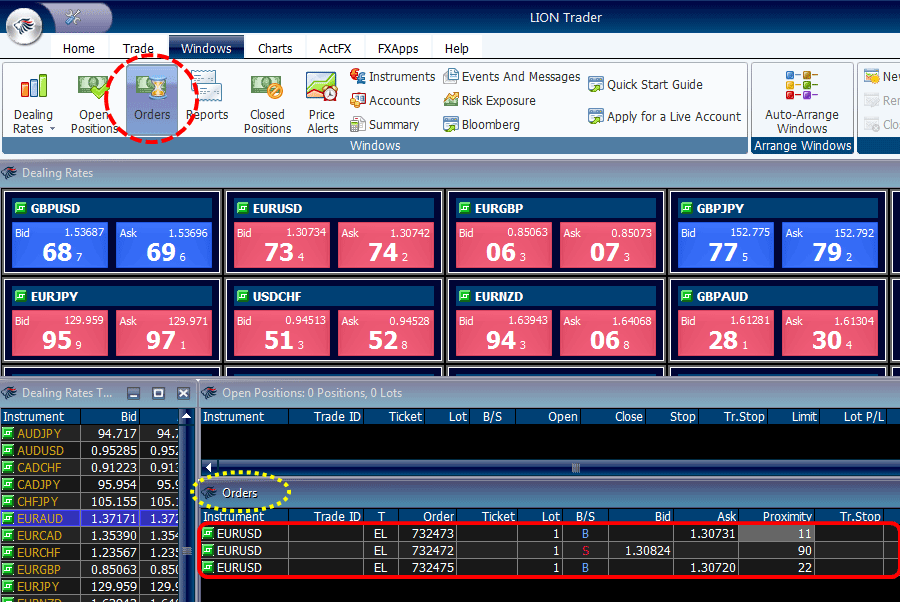Click the EURNZD Ask price button
Viewport: 900px width, 602px height.
608,333
